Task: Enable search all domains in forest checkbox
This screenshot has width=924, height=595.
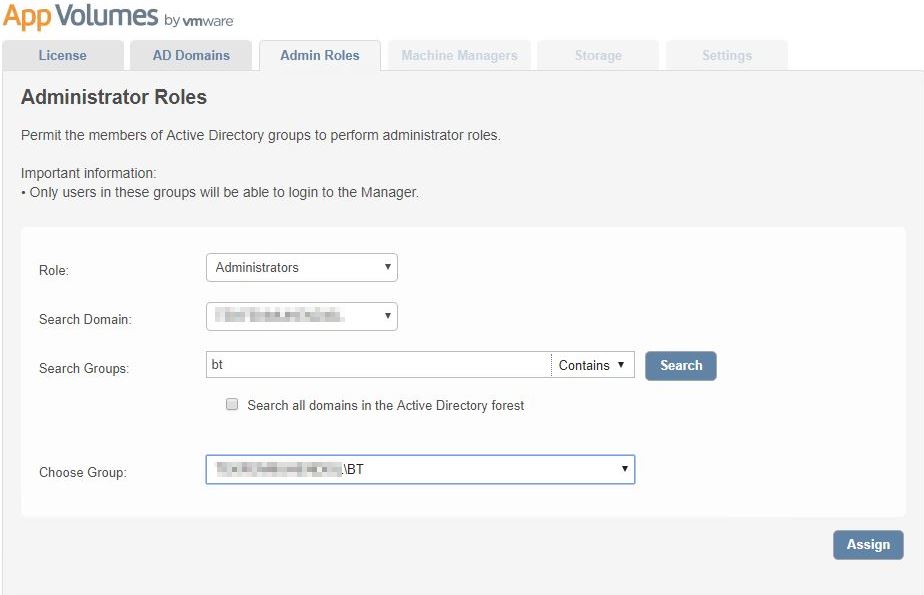Action: [232, 404]
